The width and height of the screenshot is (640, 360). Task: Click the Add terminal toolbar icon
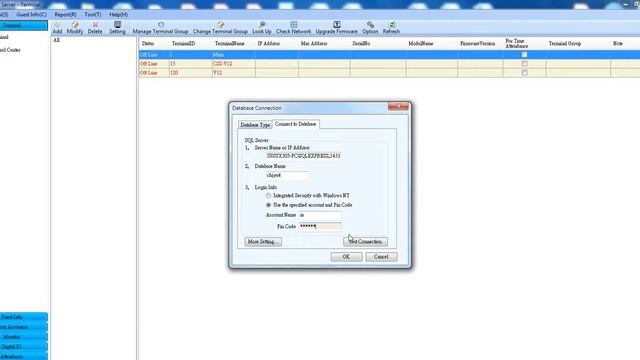click(57, 28)
